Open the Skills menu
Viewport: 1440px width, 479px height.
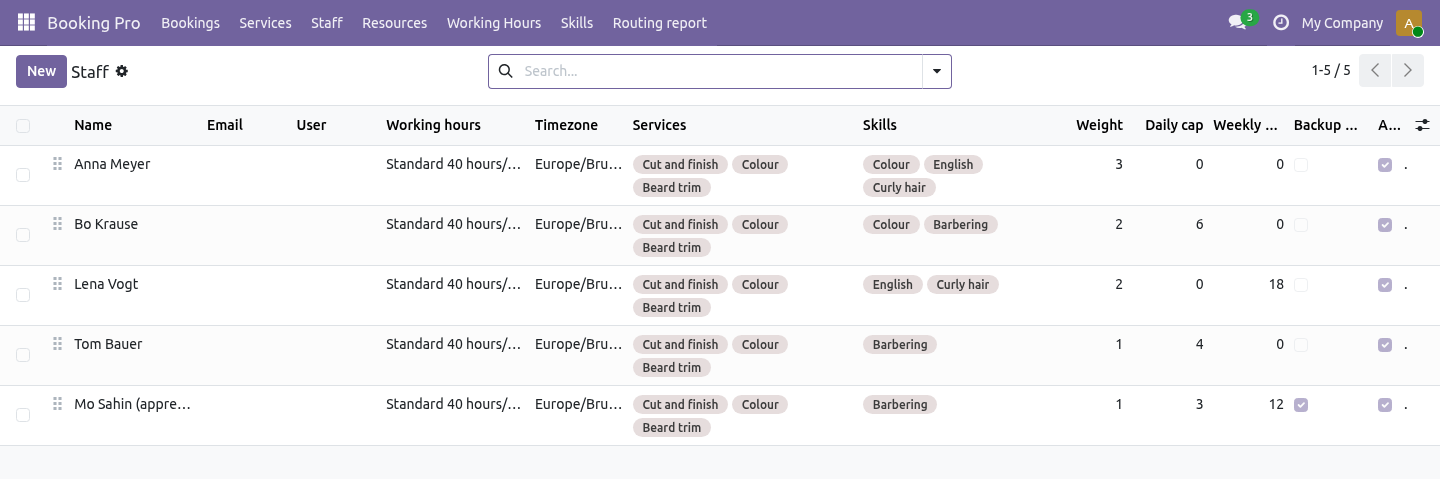pos(577,22)
